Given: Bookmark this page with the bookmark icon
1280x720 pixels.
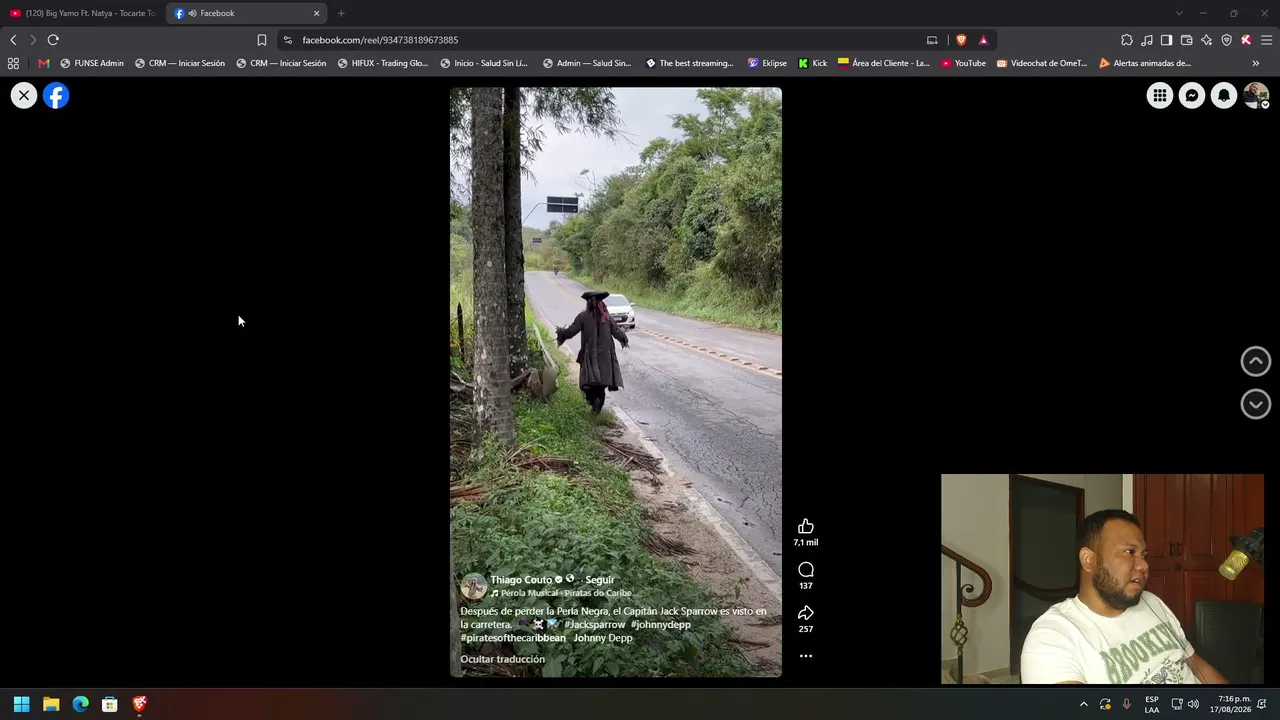Looking at the screenshot, I should tap(262, 40).
